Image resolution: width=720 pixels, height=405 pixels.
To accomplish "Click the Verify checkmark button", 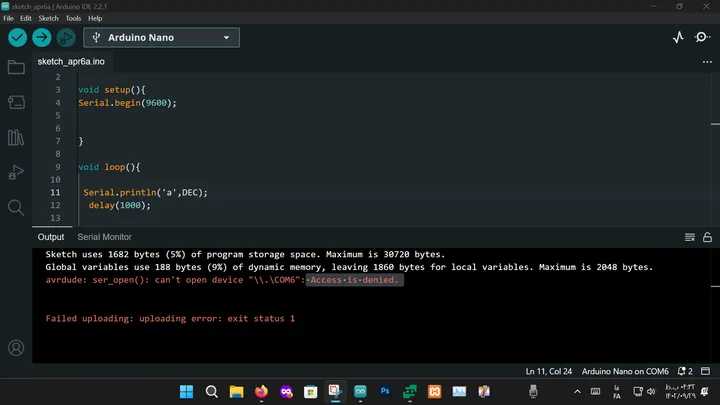I will (17, 38).
